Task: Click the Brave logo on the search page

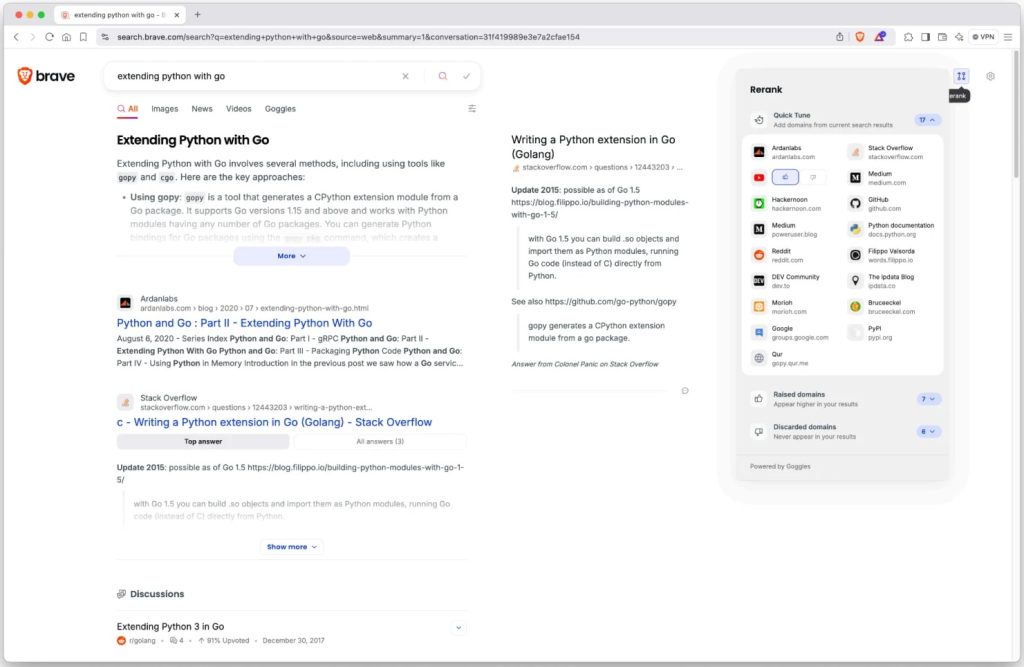Action: [x=46, y=76]
